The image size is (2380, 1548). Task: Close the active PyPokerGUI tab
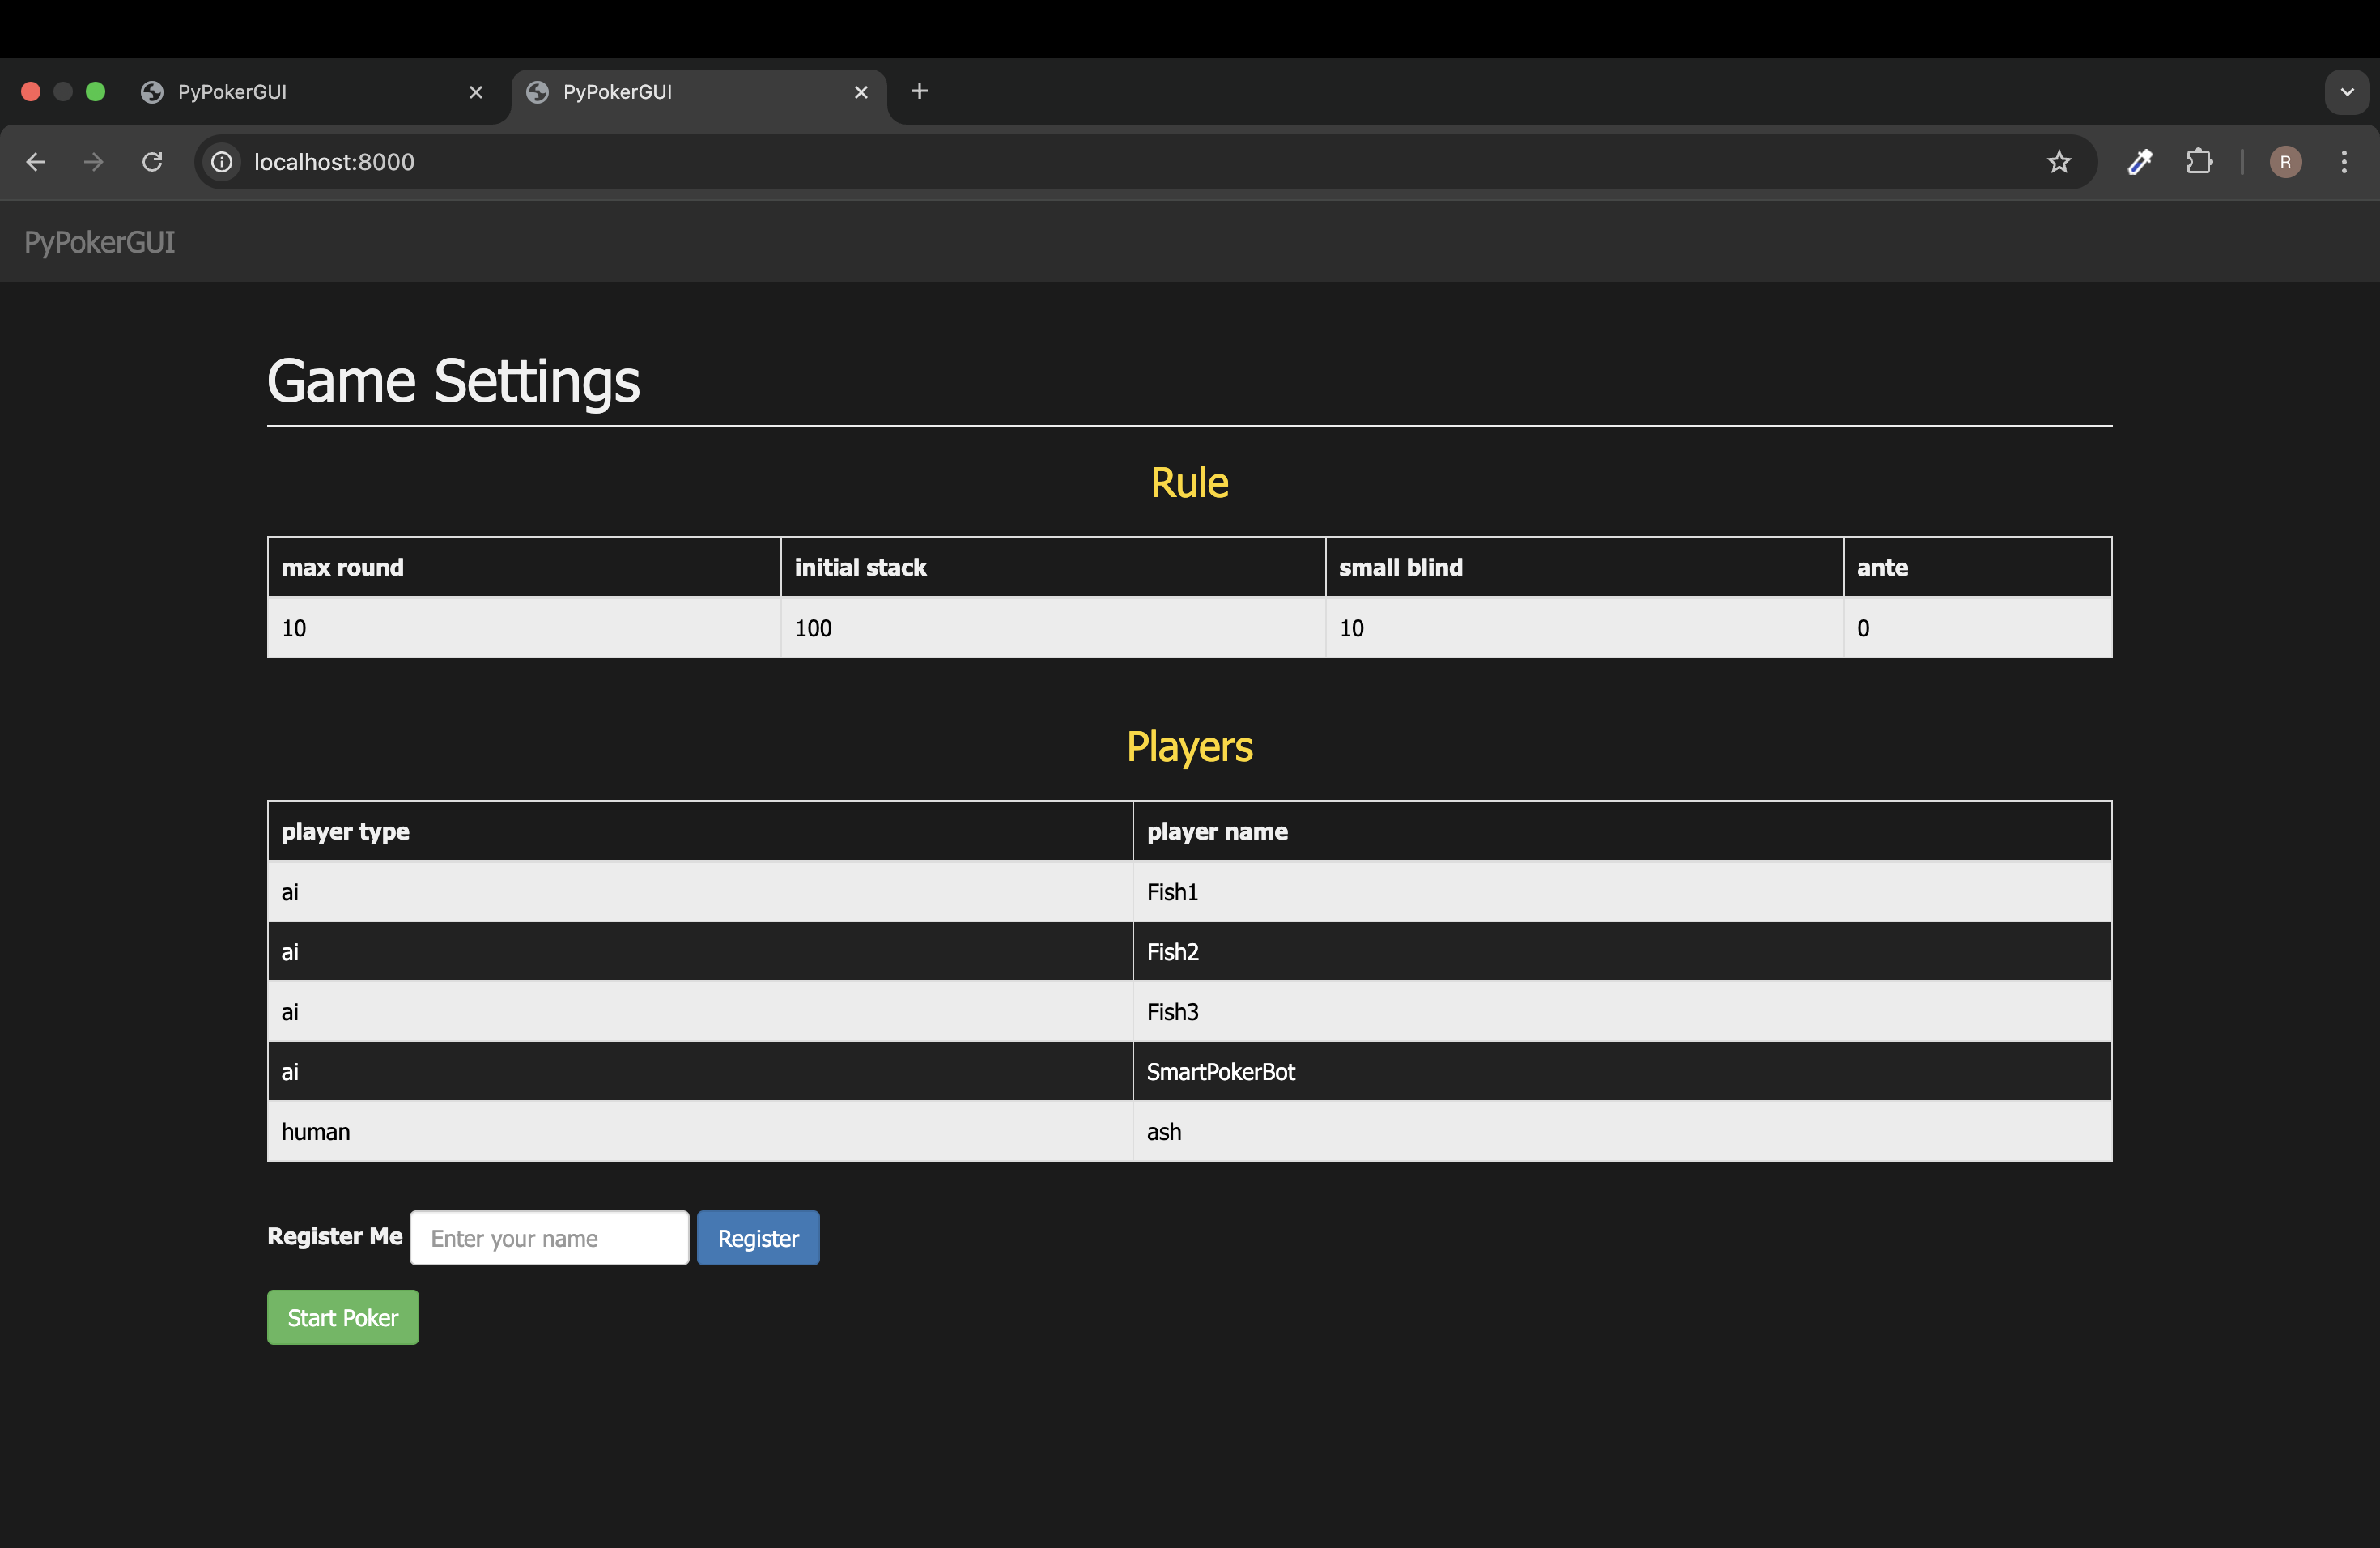(x=861, y=92)
